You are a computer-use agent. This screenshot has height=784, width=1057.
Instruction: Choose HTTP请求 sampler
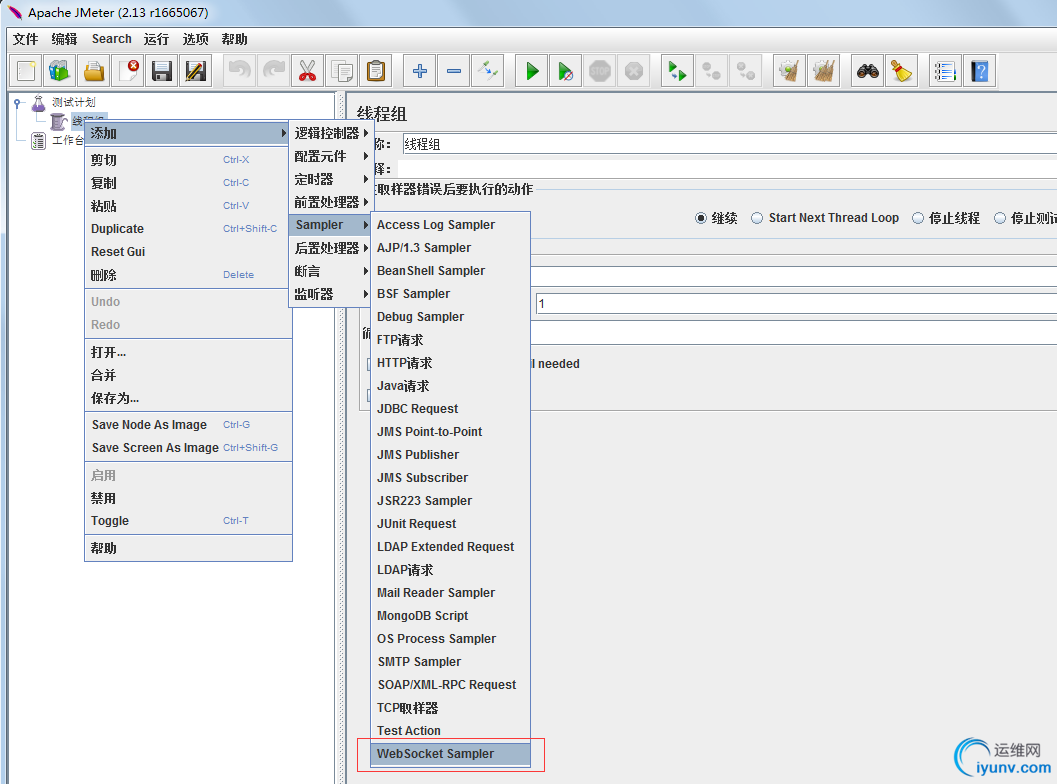click(x=450, y=363)
